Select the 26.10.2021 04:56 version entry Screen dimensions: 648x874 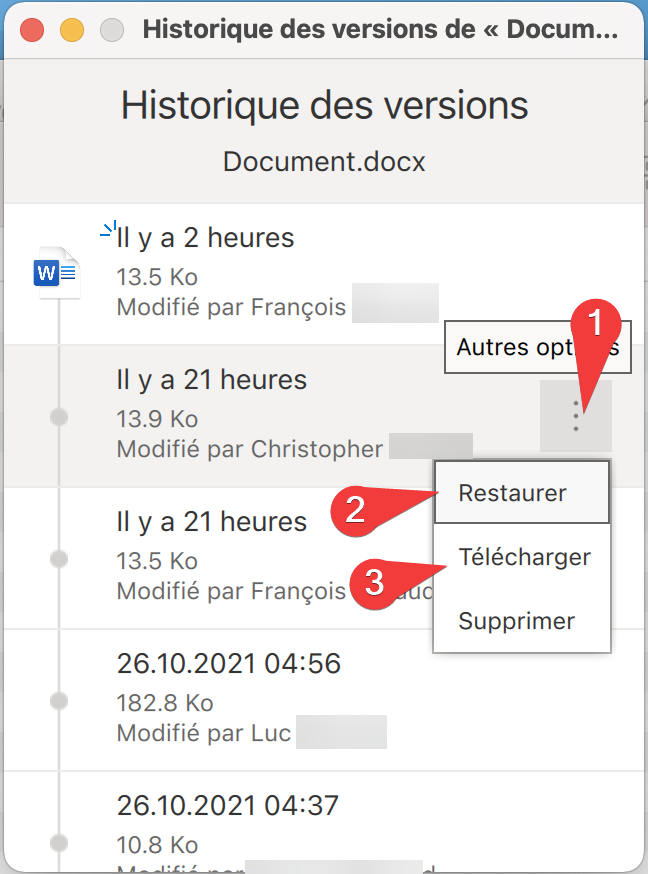[228, 663]
